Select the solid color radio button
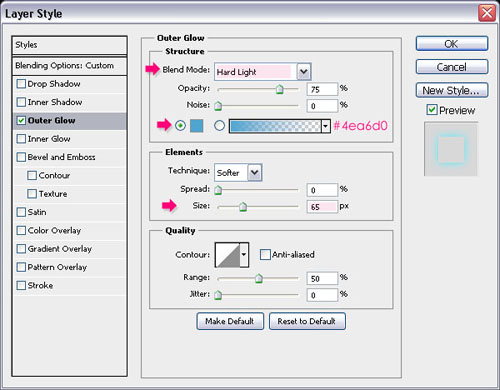The image size is (500, 390). (x=180, y=126)
